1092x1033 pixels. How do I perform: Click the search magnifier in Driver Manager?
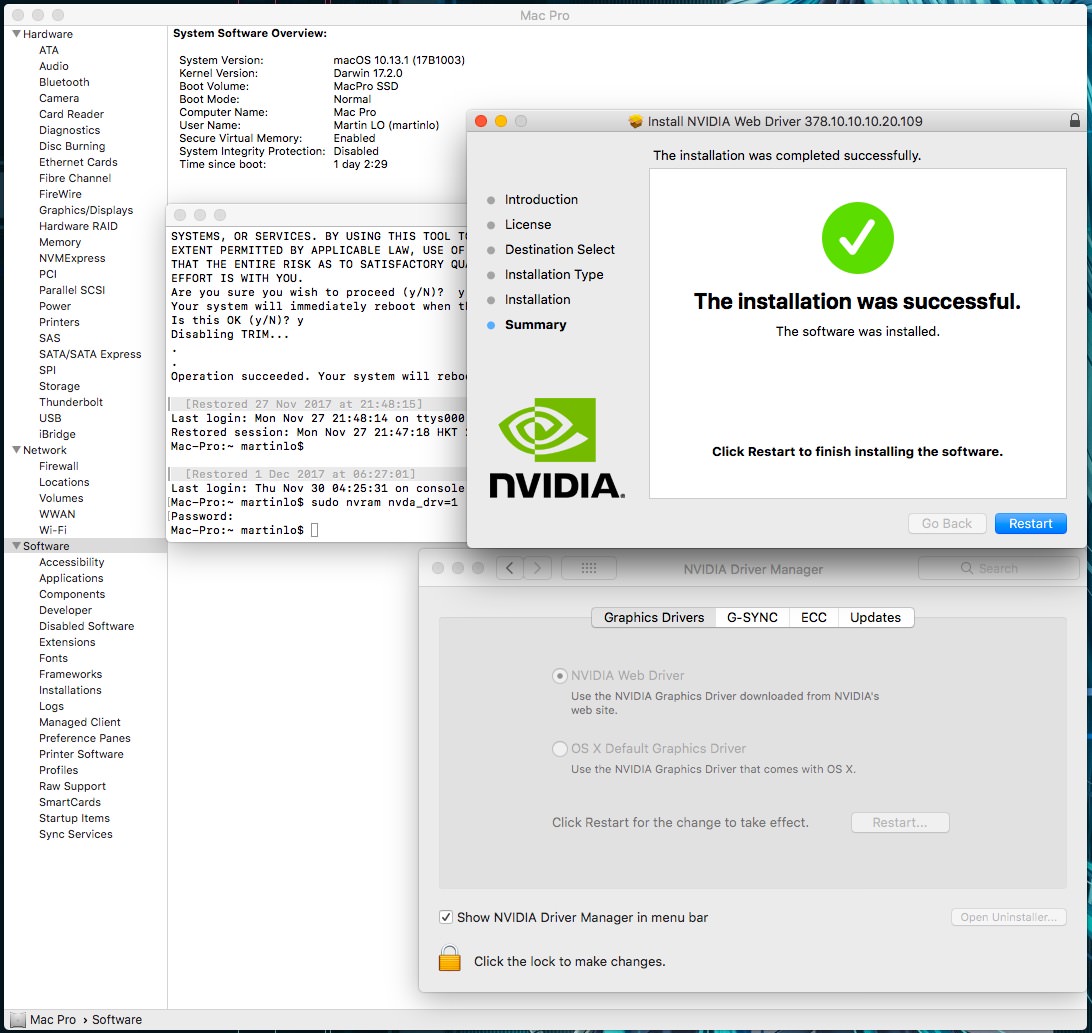pyautogui.click(x=967, y=568)
